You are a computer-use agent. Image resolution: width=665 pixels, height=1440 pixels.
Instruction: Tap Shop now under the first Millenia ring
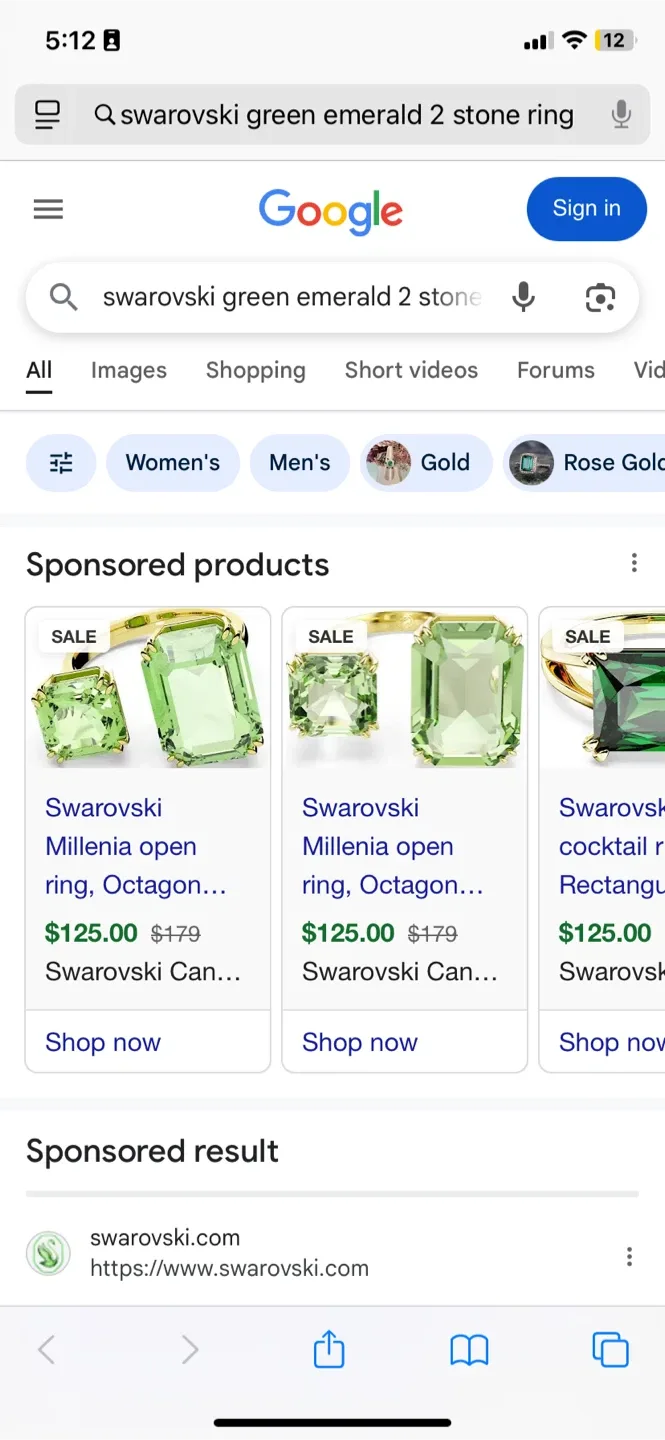click(103, 1042)
